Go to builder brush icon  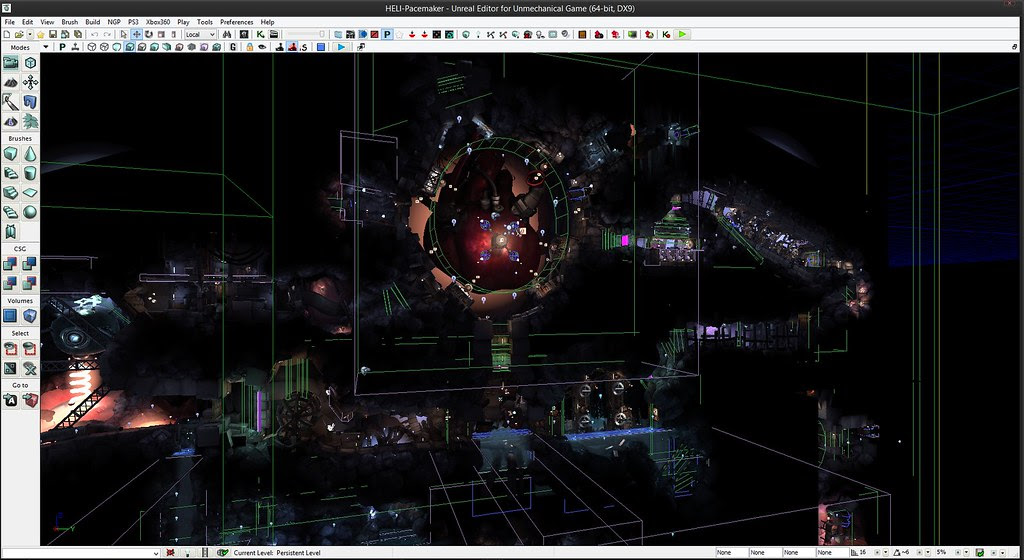pos(30,400)
